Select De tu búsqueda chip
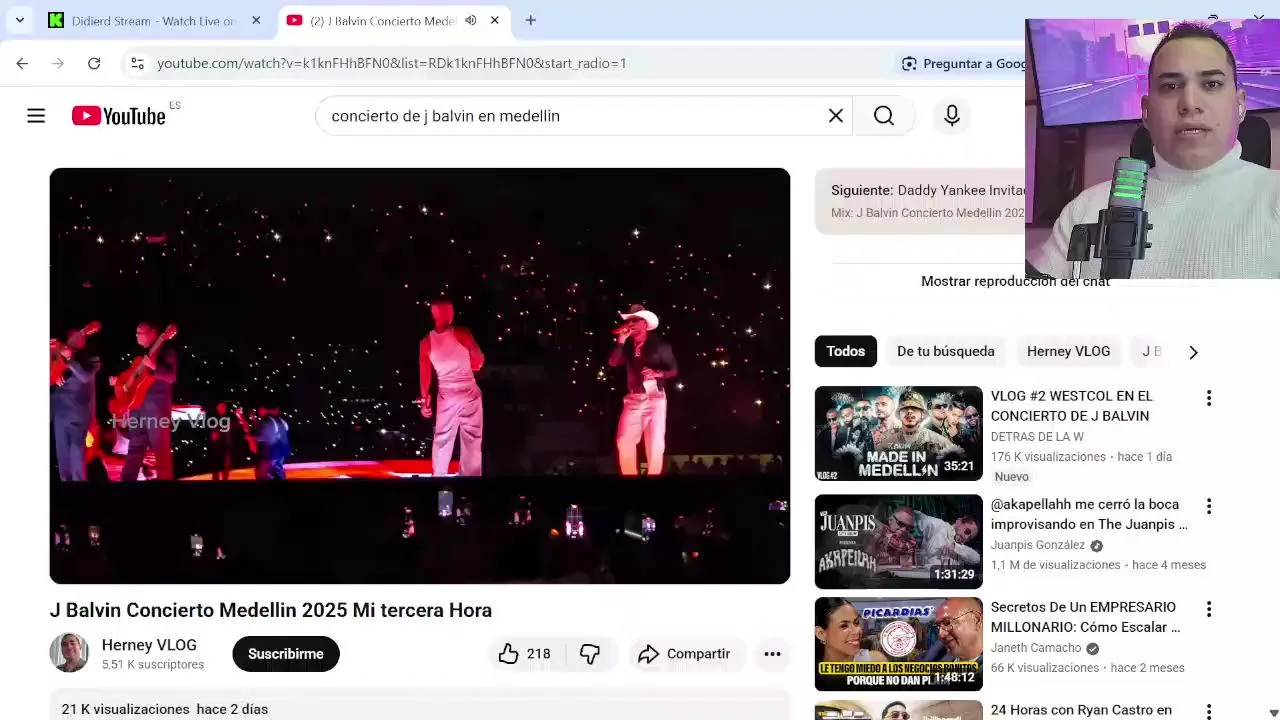 pyautogui.click(x=946, y=351)
